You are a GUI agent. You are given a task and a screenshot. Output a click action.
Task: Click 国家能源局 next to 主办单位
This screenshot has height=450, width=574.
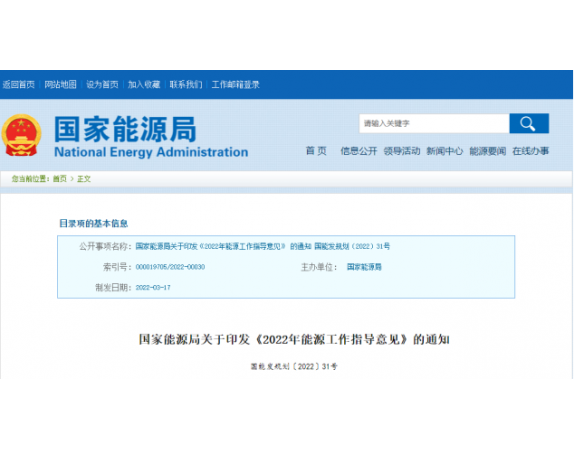coord(364,267)
